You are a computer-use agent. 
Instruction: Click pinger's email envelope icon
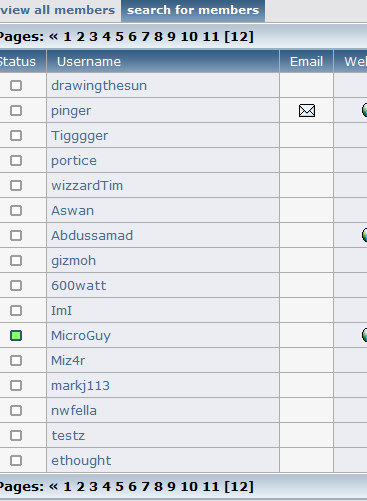pyautogui.click(x=307, y=111)
